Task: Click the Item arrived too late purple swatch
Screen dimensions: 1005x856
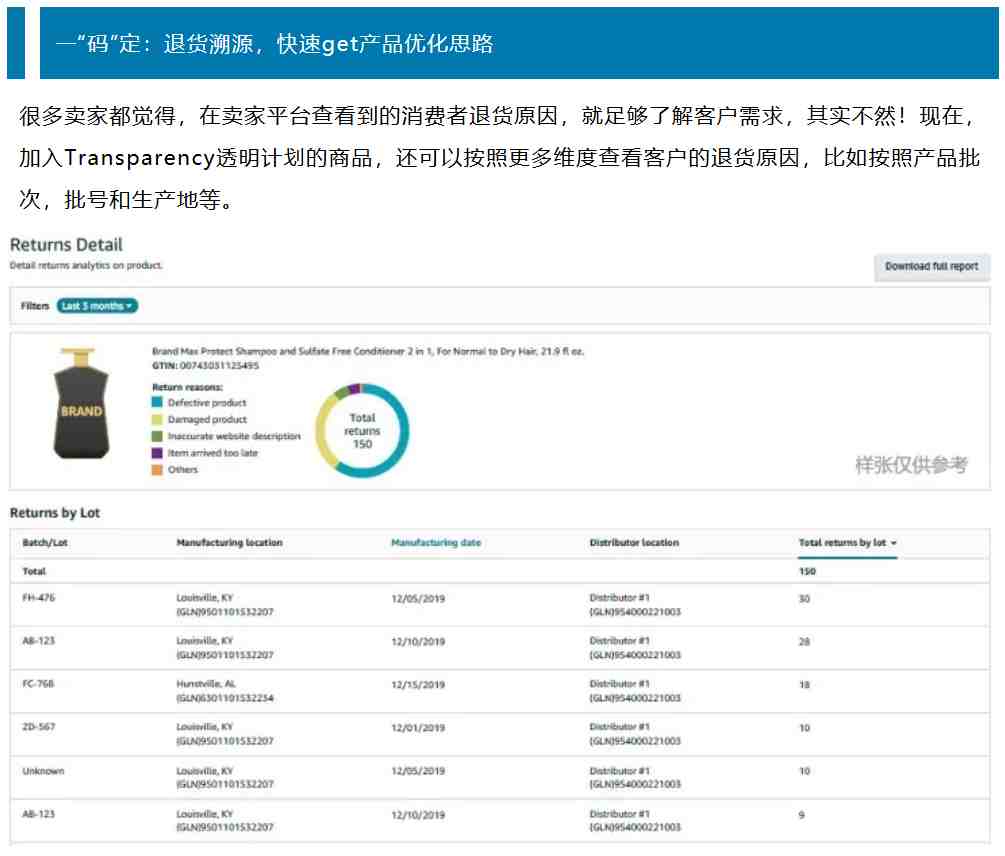Action: (157, 452)
